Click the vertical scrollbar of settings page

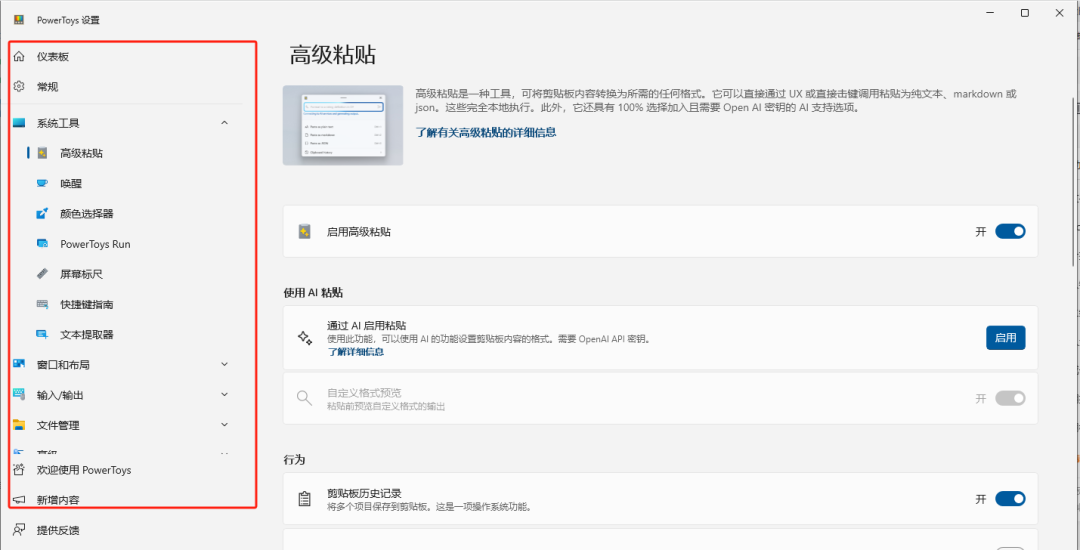(1072, 180)
